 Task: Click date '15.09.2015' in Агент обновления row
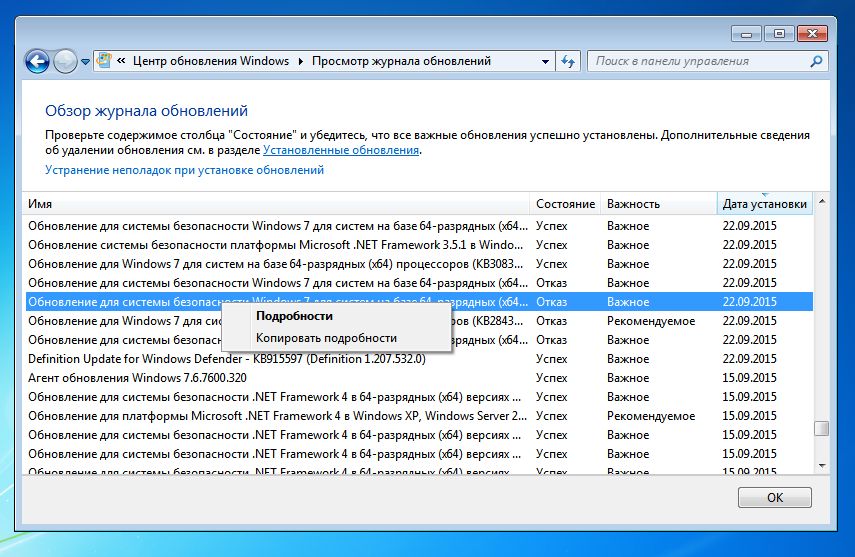(x=749, y=378)
